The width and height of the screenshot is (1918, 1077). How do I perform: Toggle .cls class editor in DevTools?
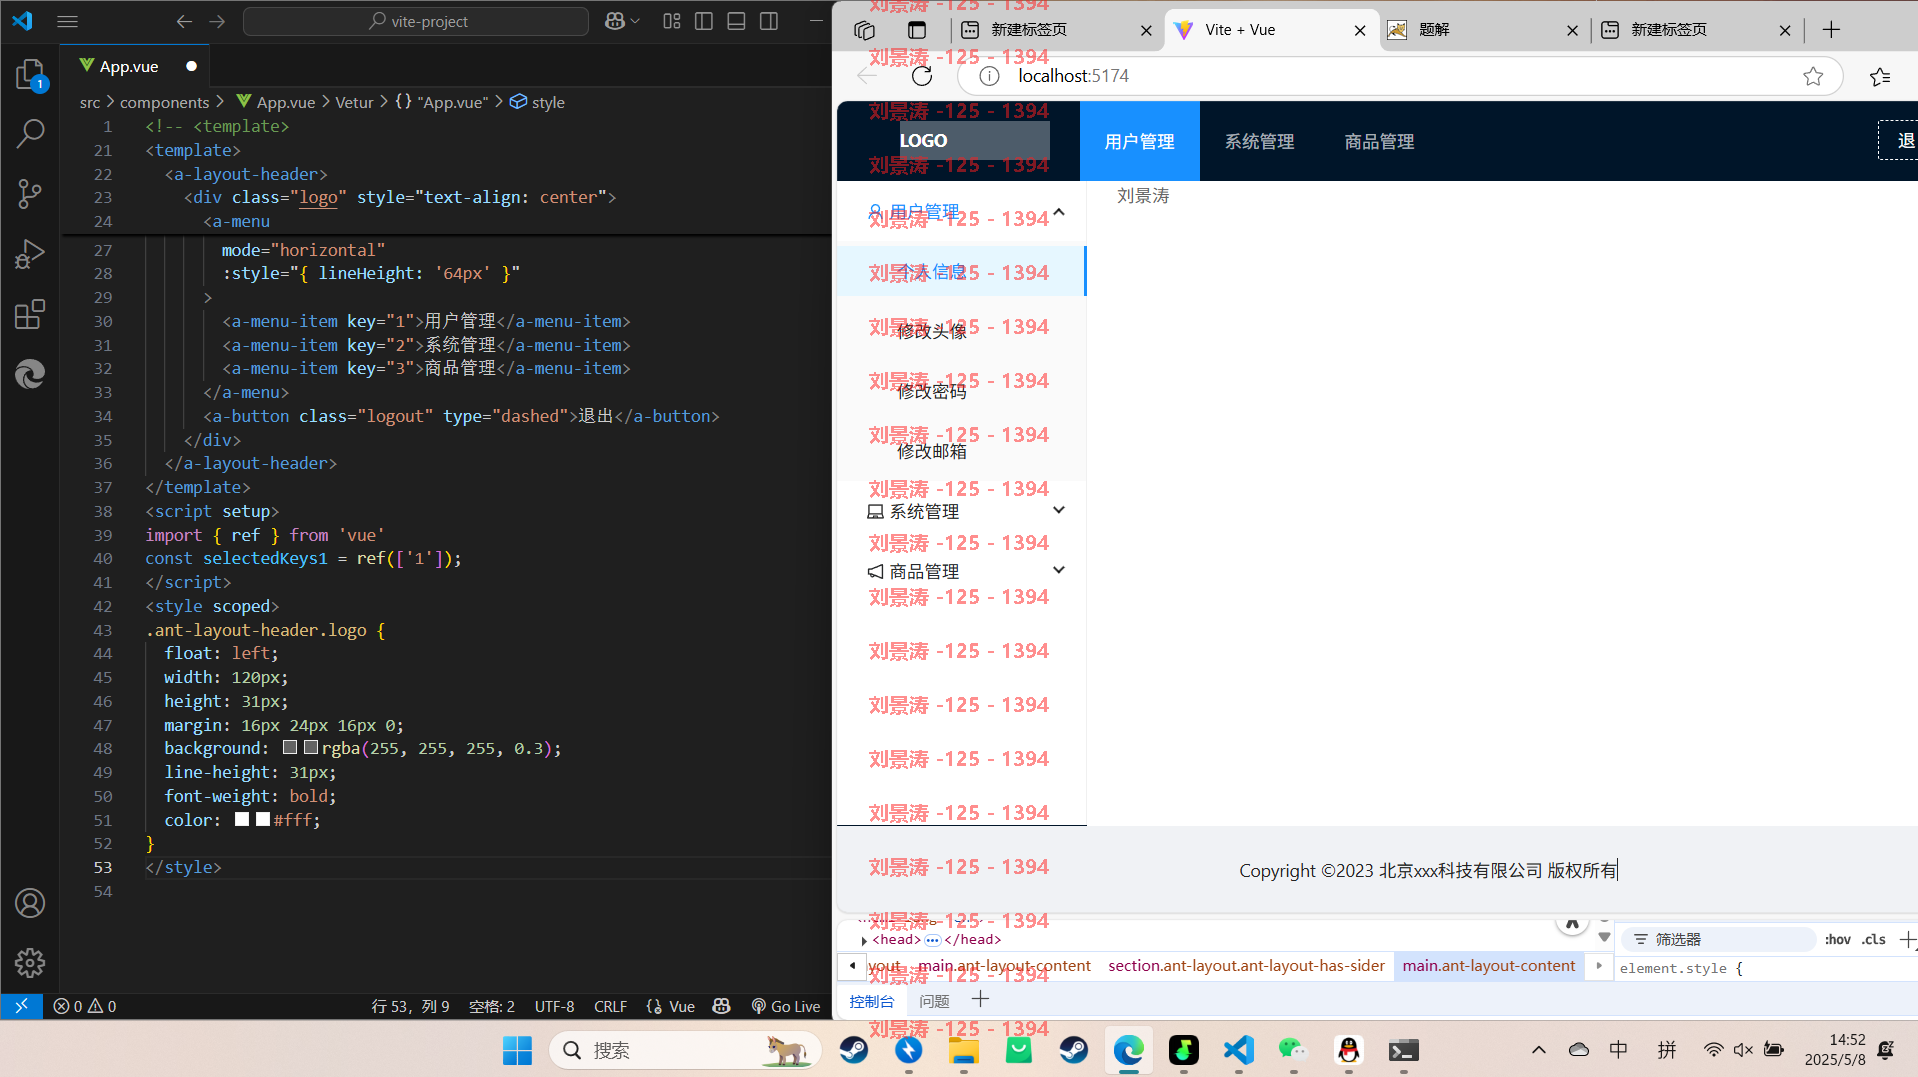click(1873, 939)
